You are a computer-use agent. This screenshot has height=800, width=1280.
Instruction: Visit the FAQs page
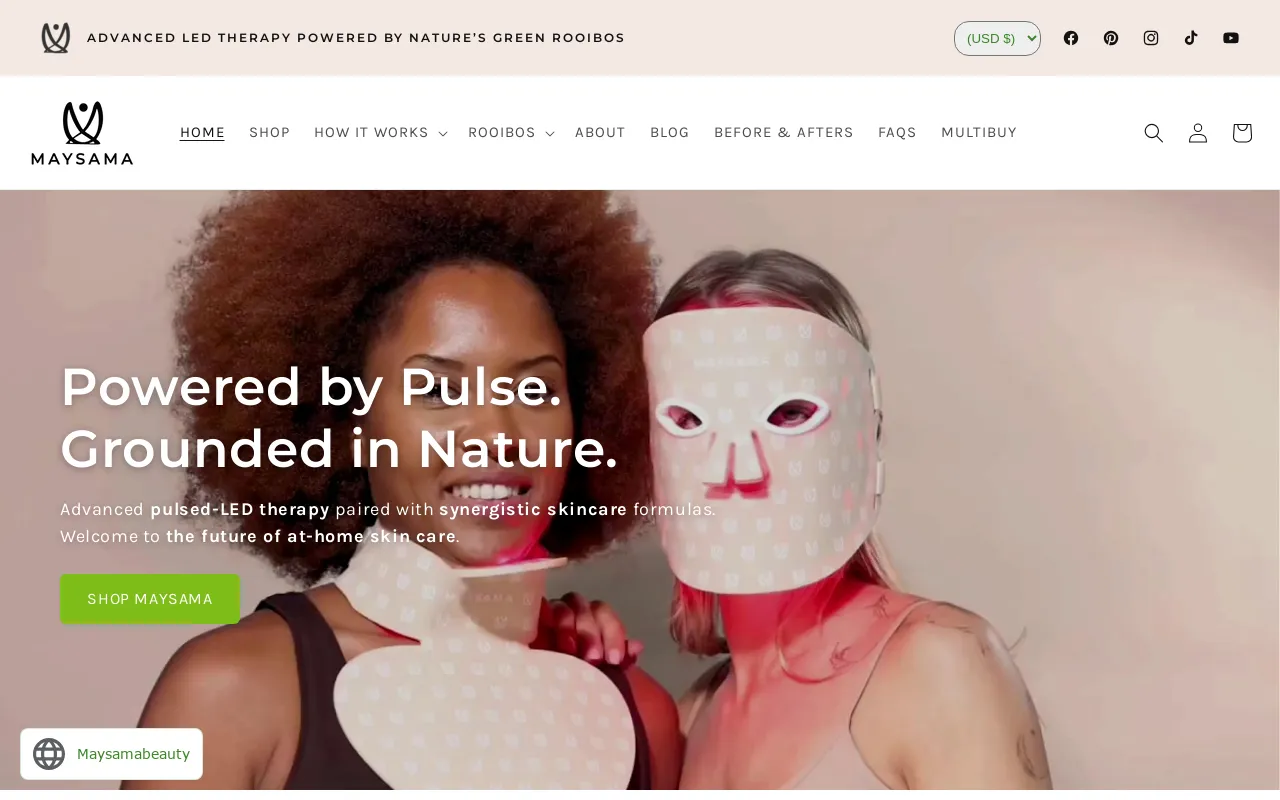point(897,133)
